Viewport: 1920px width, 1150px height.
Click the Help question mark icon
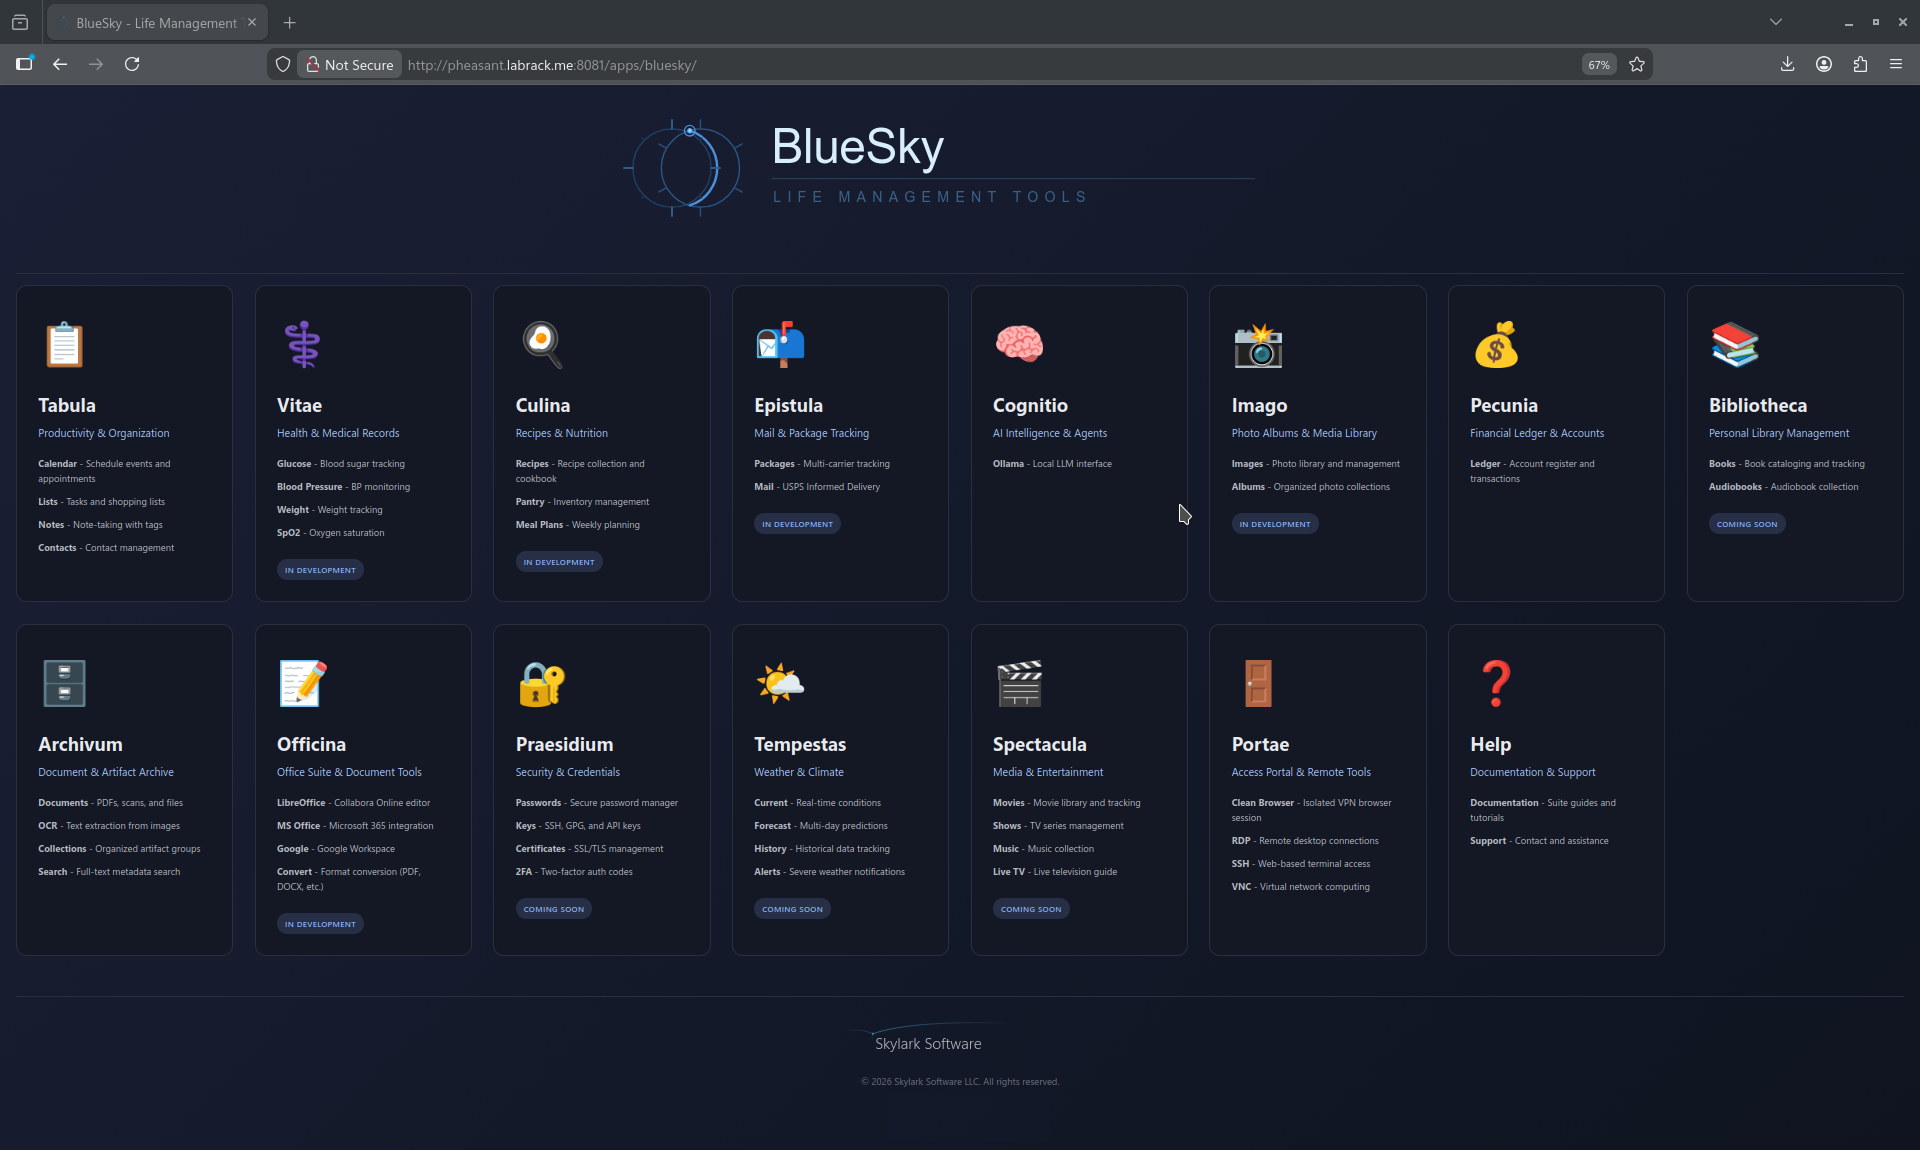pyautogui.click(x=1496, y=683)
